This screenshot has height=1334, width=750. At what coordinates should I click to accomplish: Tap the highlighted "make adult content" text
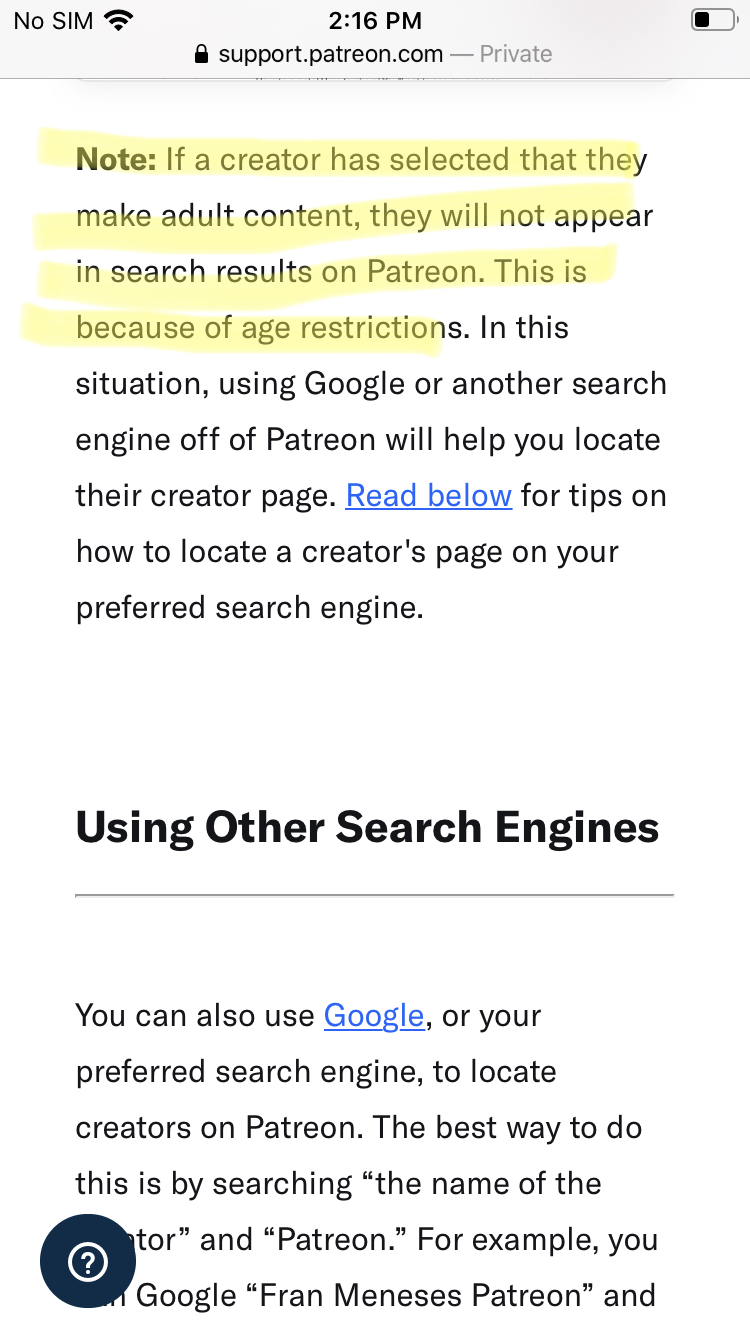pos(218,217)
